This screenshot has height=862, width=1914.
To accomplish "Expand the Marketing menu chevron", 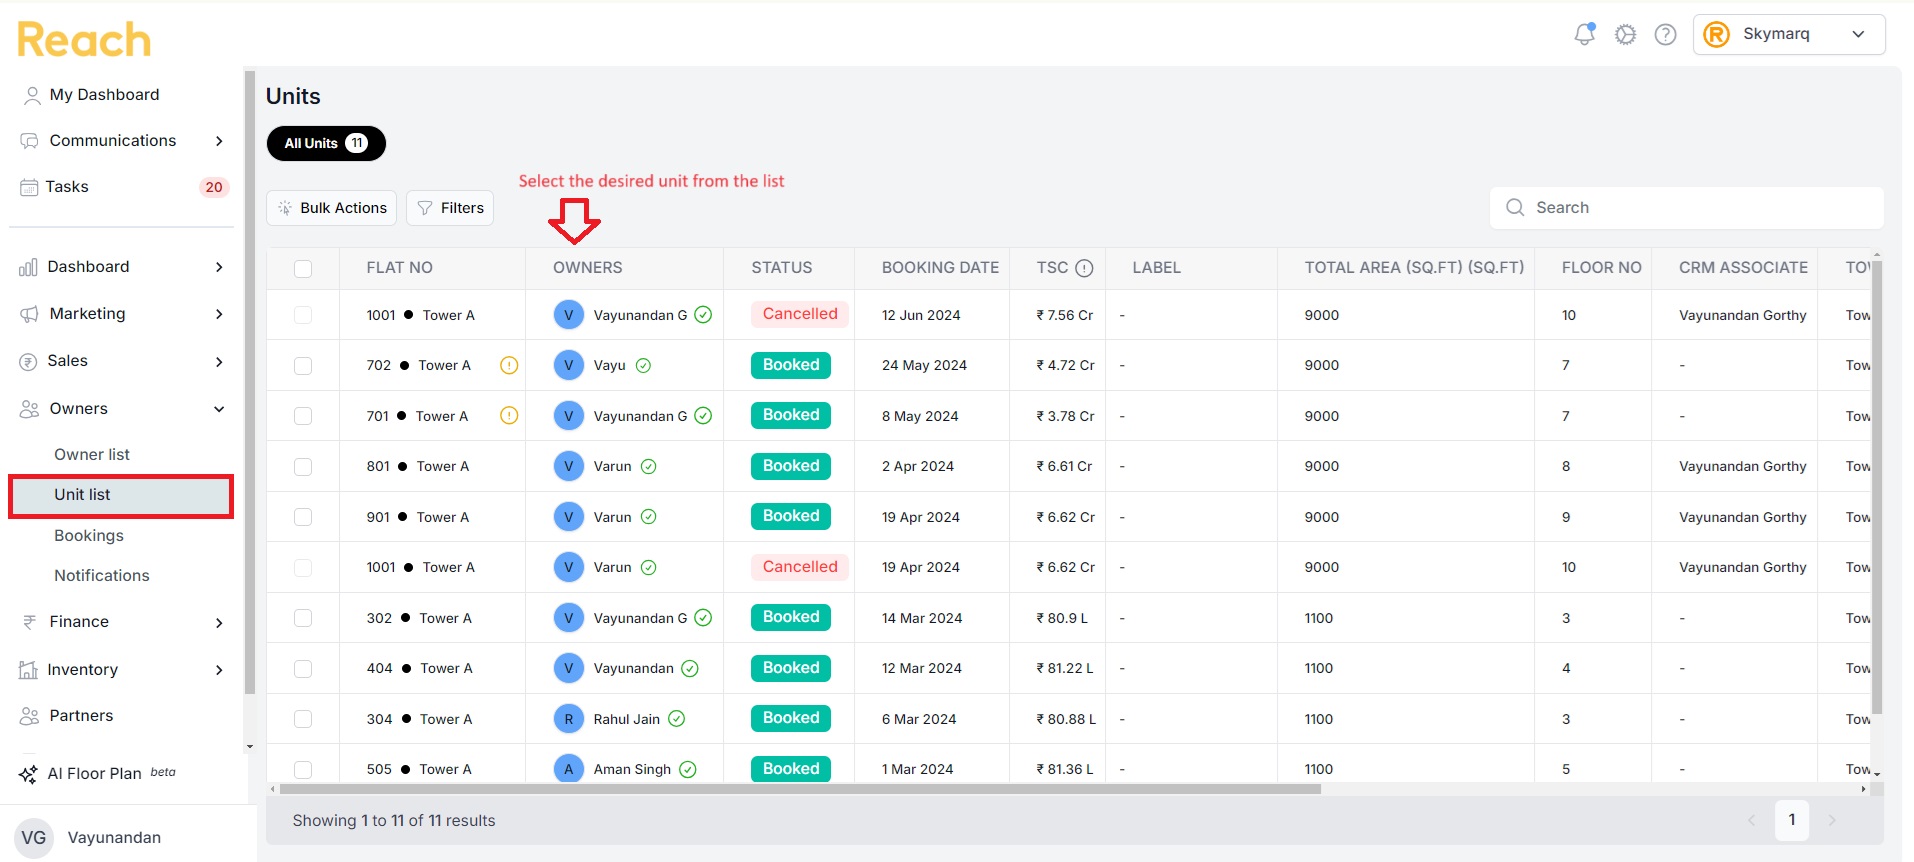I will click(219, 314).
